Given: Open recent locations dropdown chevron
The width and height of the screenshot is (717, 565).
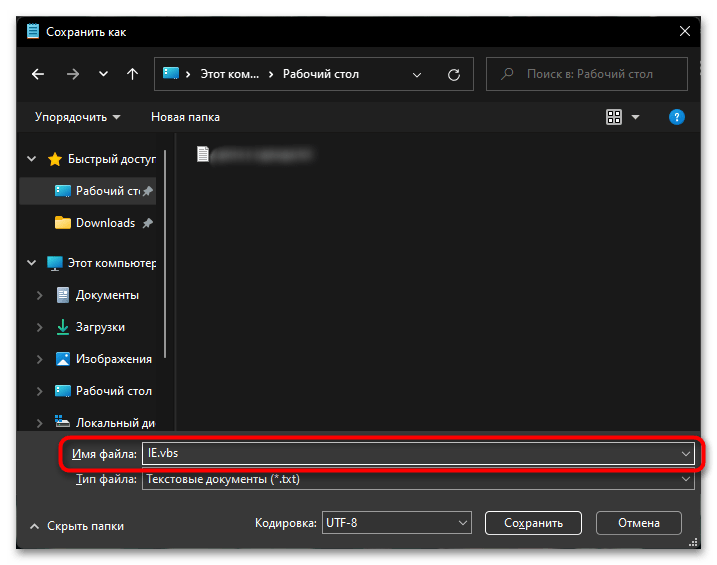Looking at the screenshot, I should coord(103,74).
